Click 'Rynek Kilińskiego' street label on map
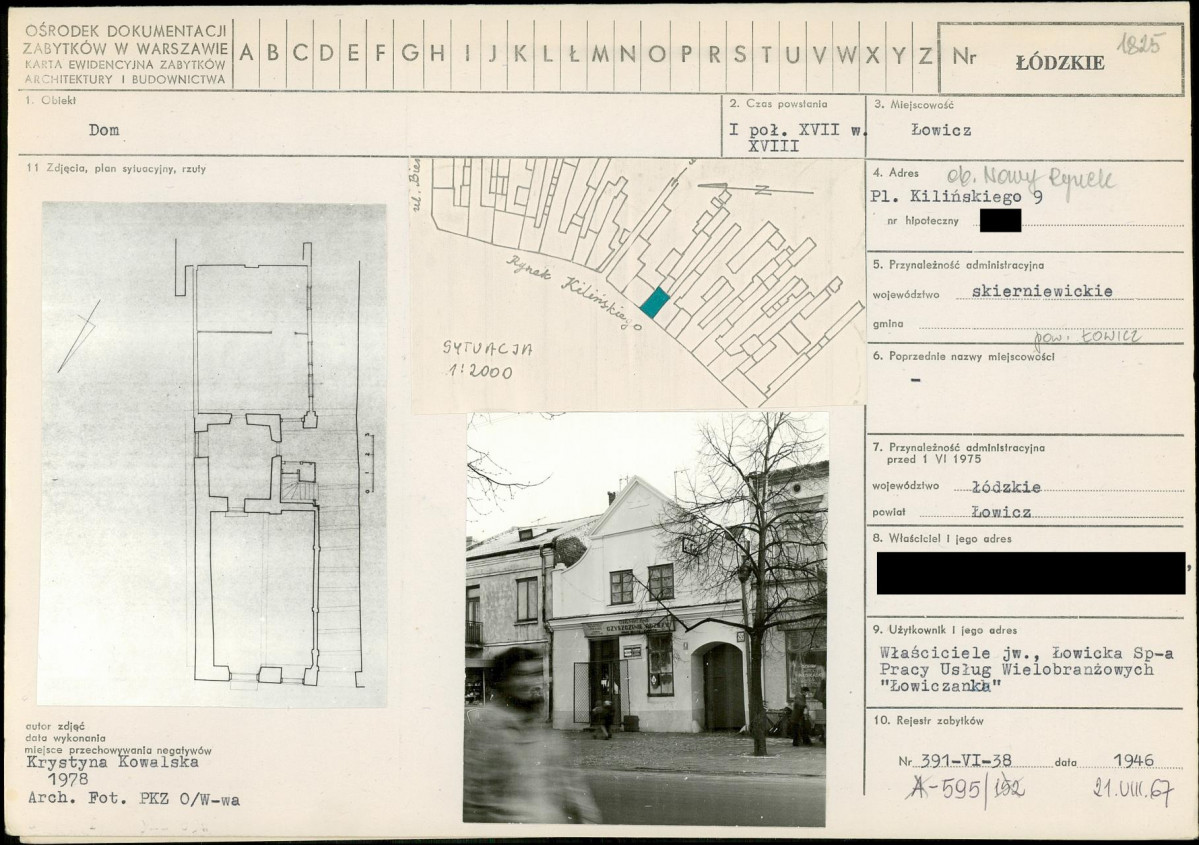This screenshot has width=1199, height=845. (x=574, y=292)
